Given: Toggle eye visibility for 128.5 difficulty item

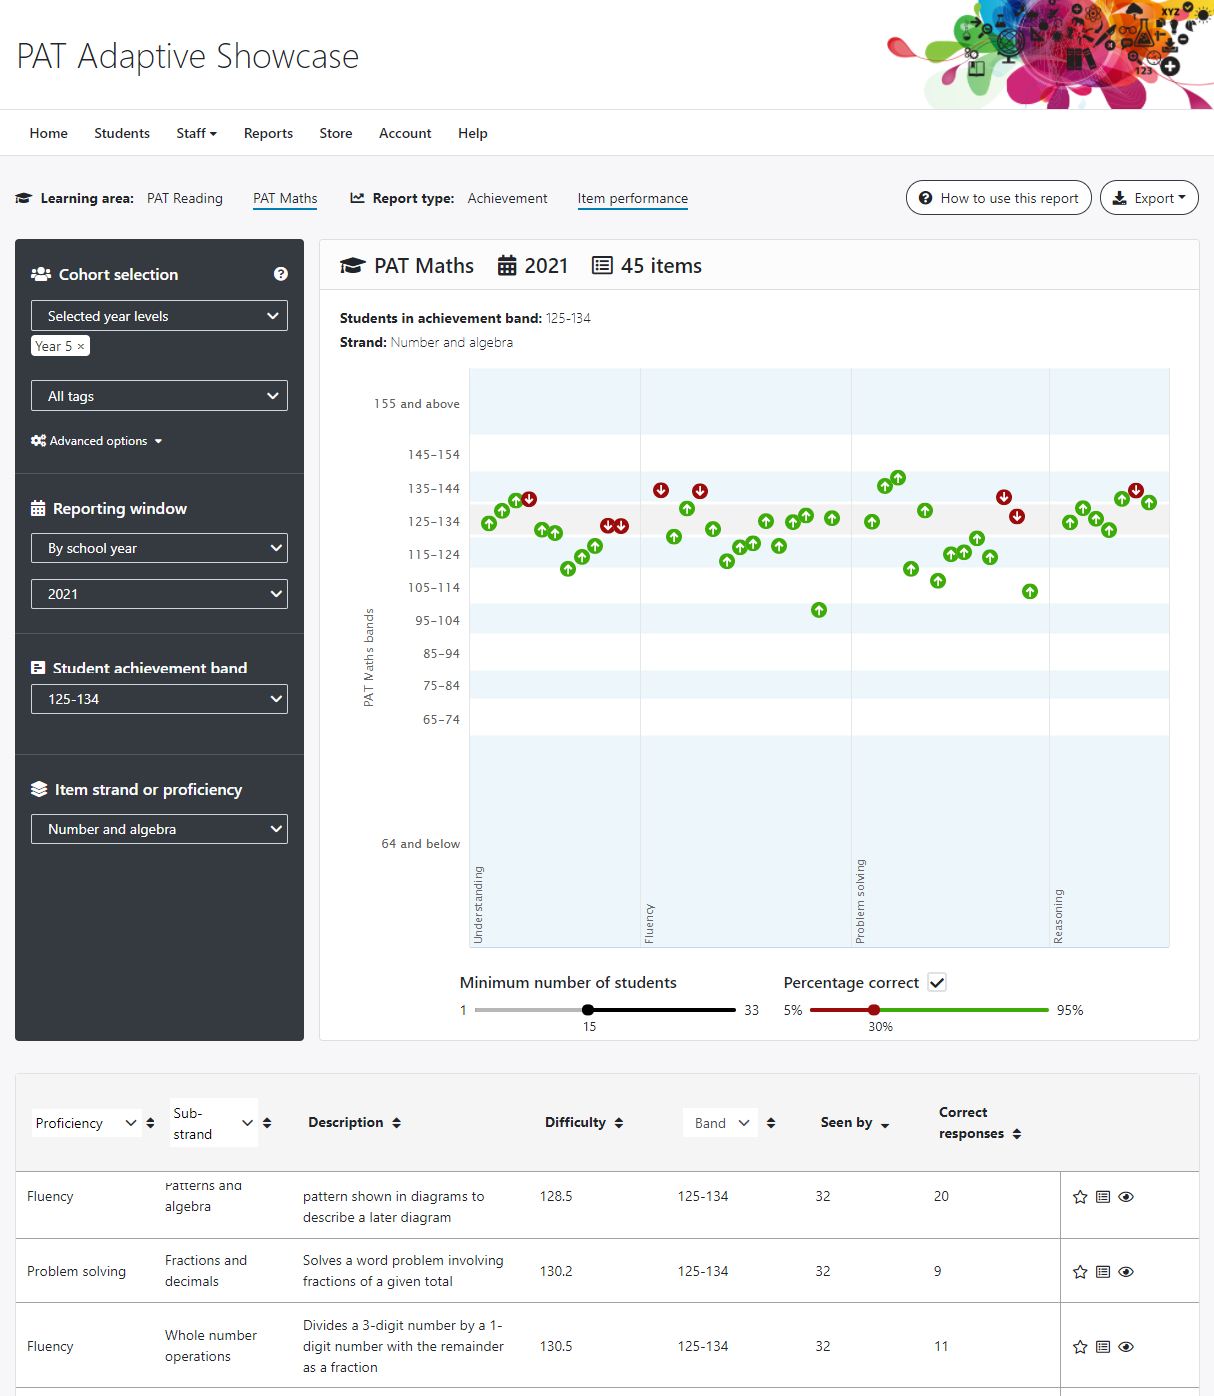Looking at the screenshot, I should [1126, 1197].
